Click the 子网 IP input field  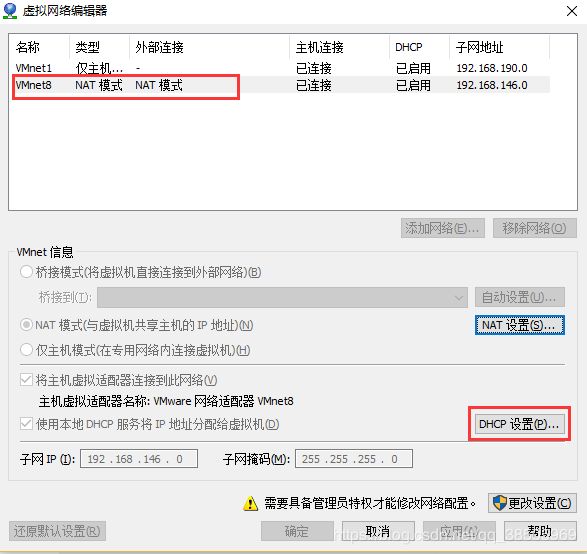click(139, 459)
